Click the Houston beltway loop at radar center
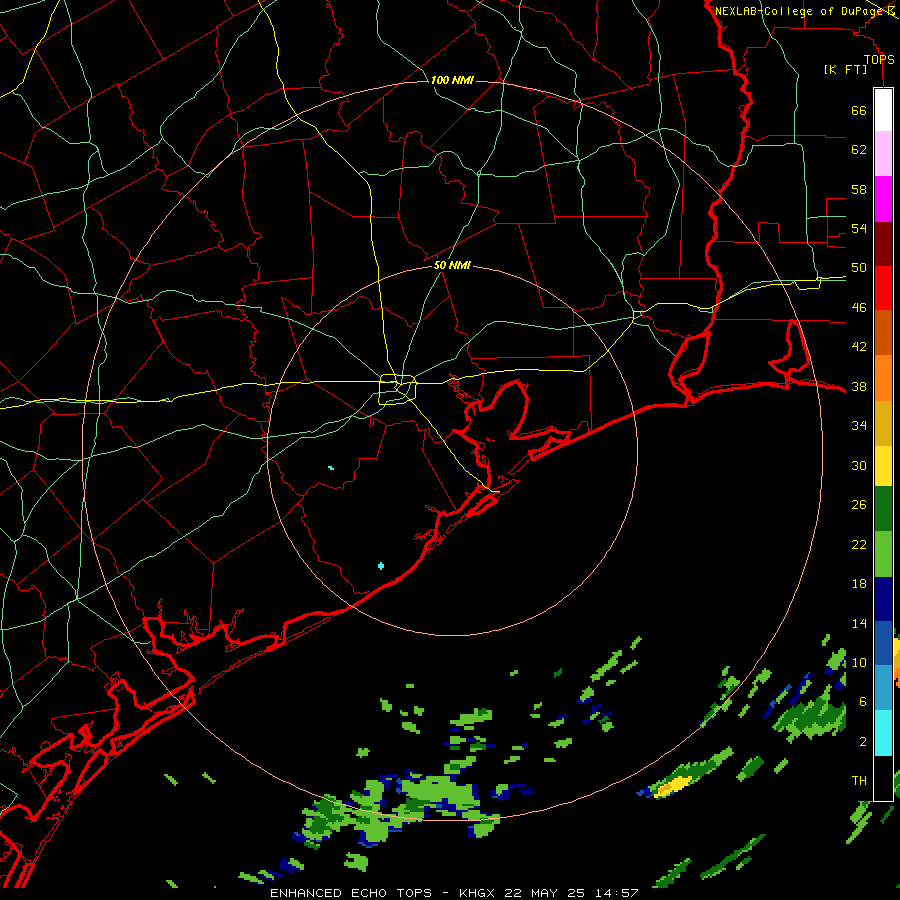This screenshot has width=900, height=900. [x=398, y=389]
